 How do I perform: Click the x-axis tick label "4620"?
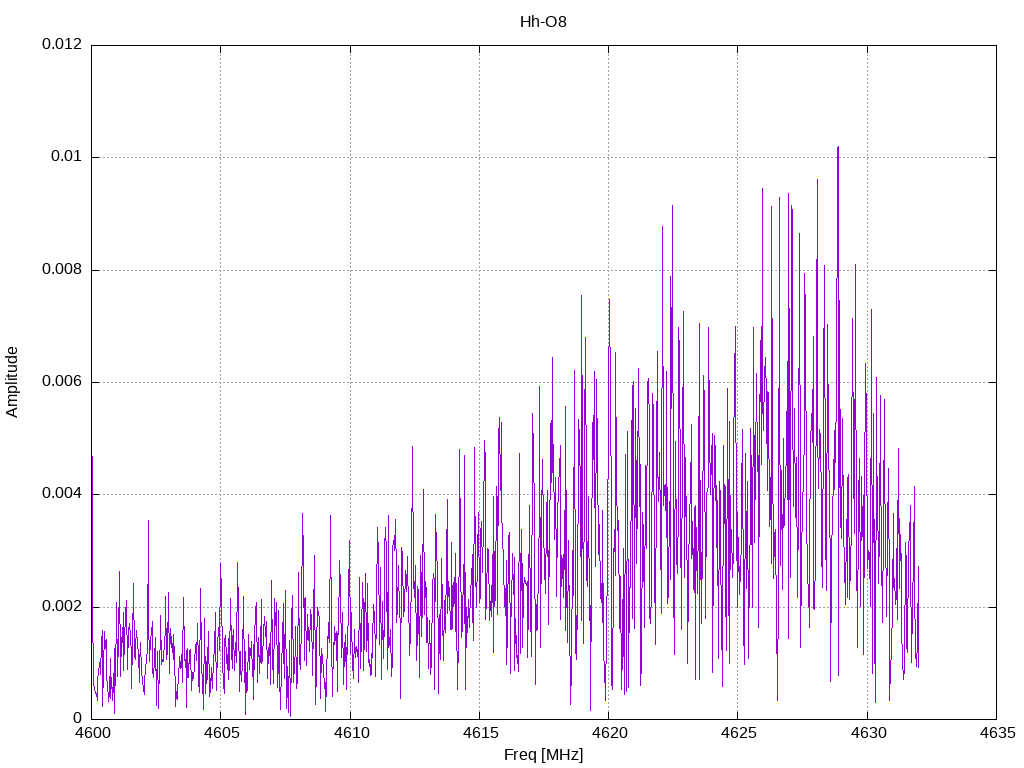tap(609, 733)
